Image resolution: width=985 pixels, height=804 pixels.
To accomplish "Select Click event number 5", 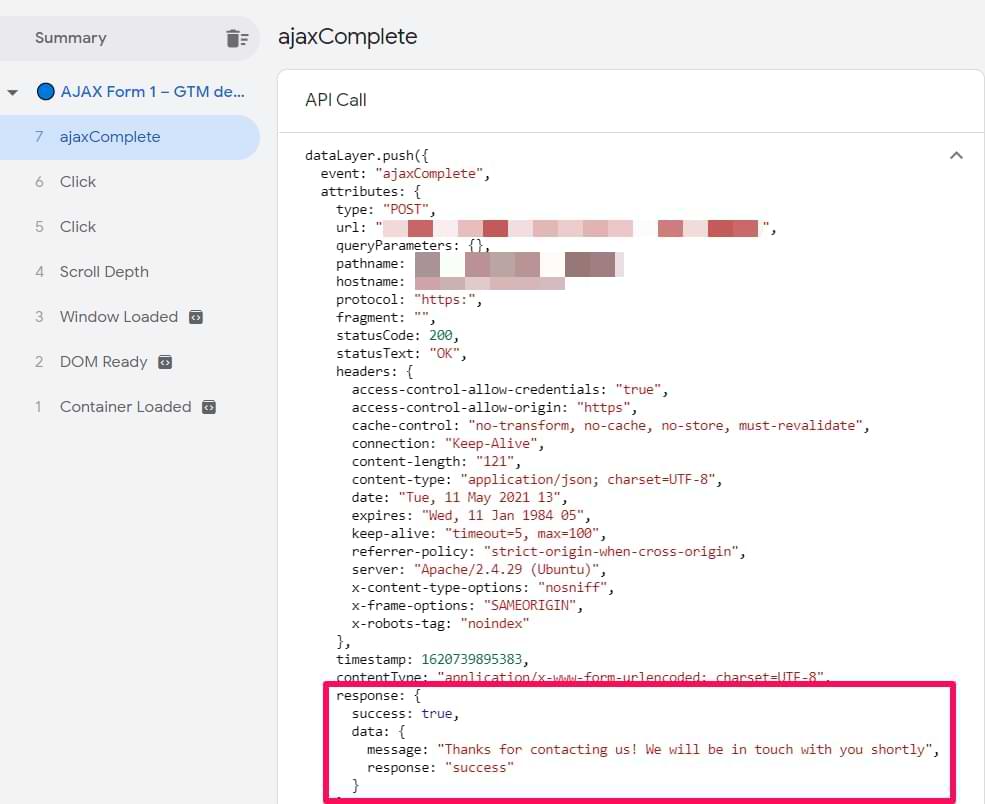I will click(78, 227).
